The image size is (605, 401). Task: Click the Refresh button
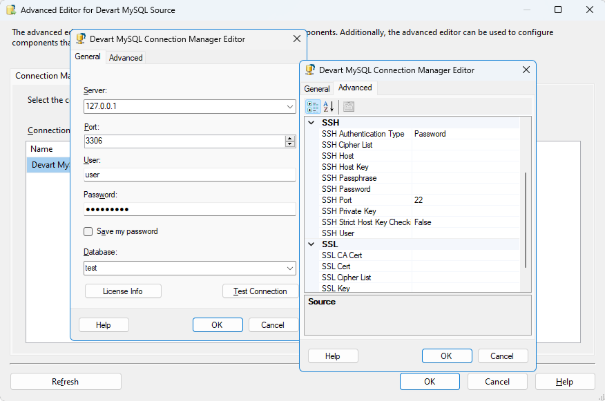click(x=65, y=381)
